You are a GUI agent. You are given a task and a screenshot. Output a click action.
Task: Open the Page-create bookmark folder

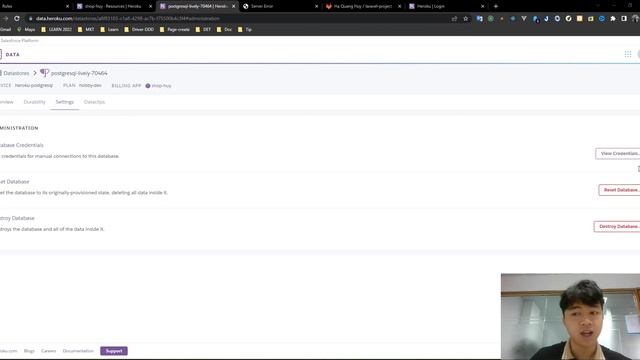click(175, 29)
